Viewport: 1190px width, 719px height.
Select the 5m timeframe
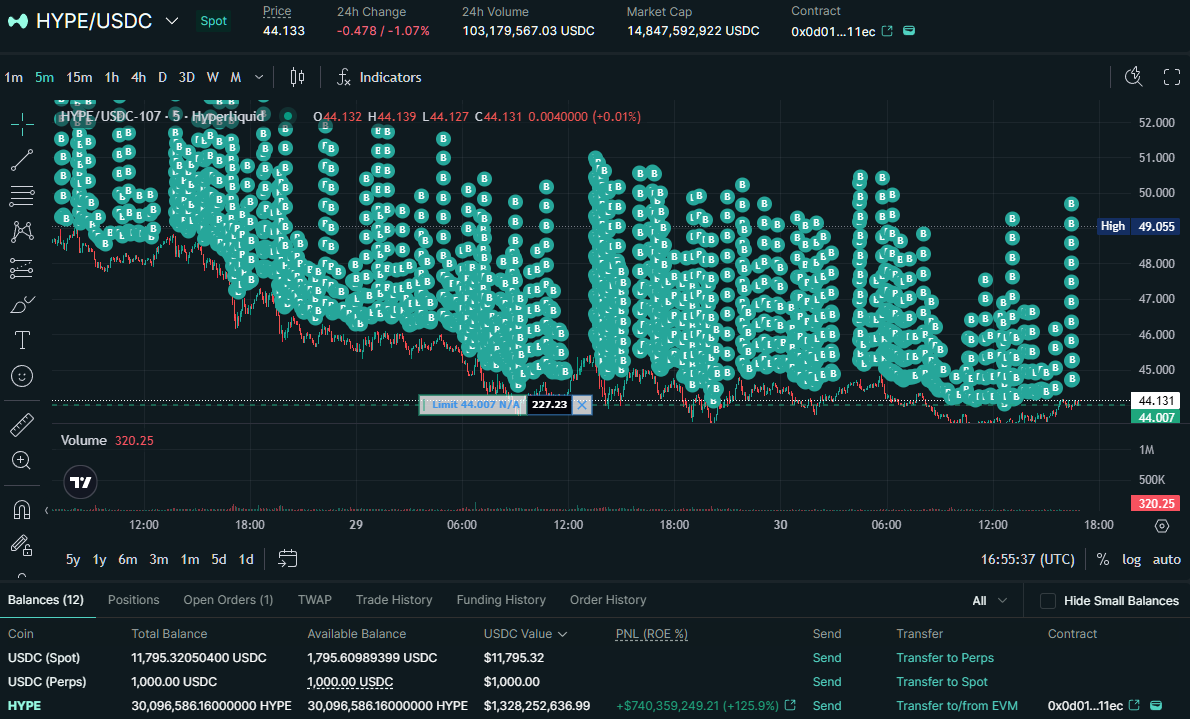44,77
